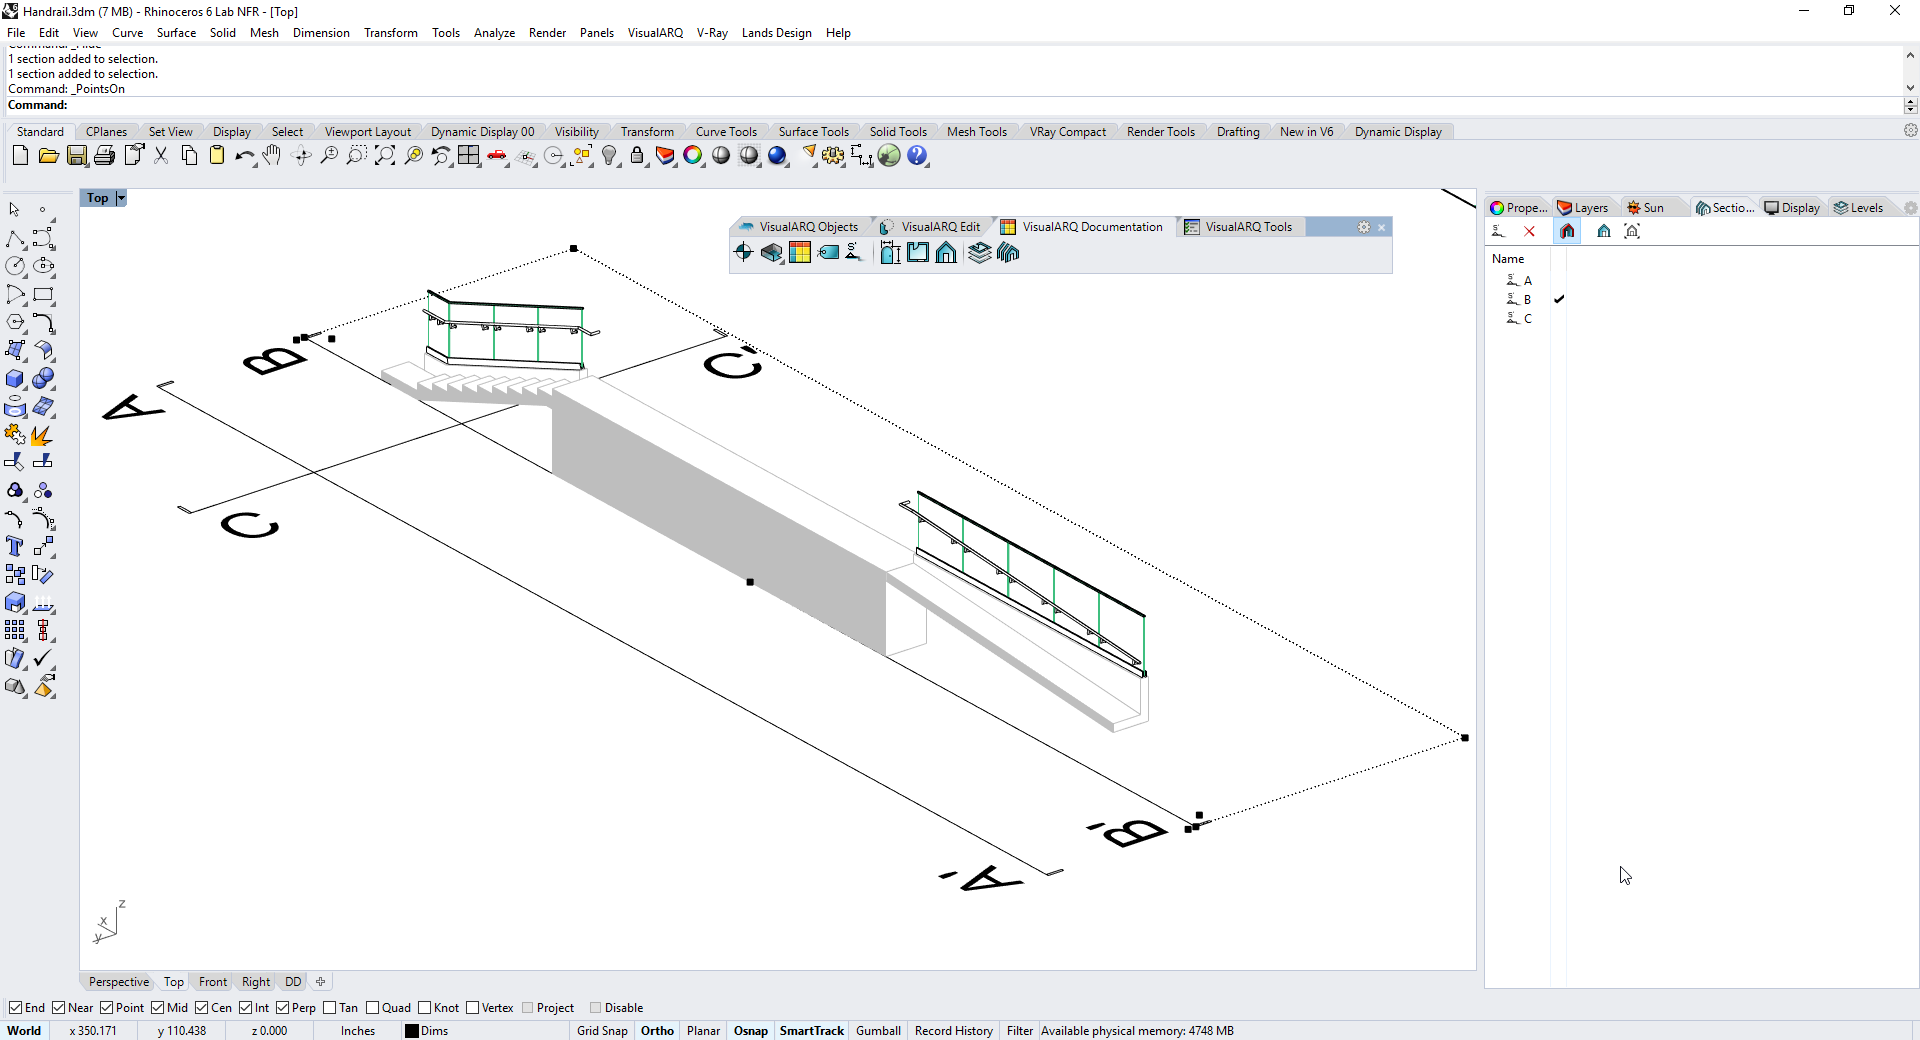
Task: Open the VisualARQ menu
Action: pyautogui.click(x=655, y=33)
